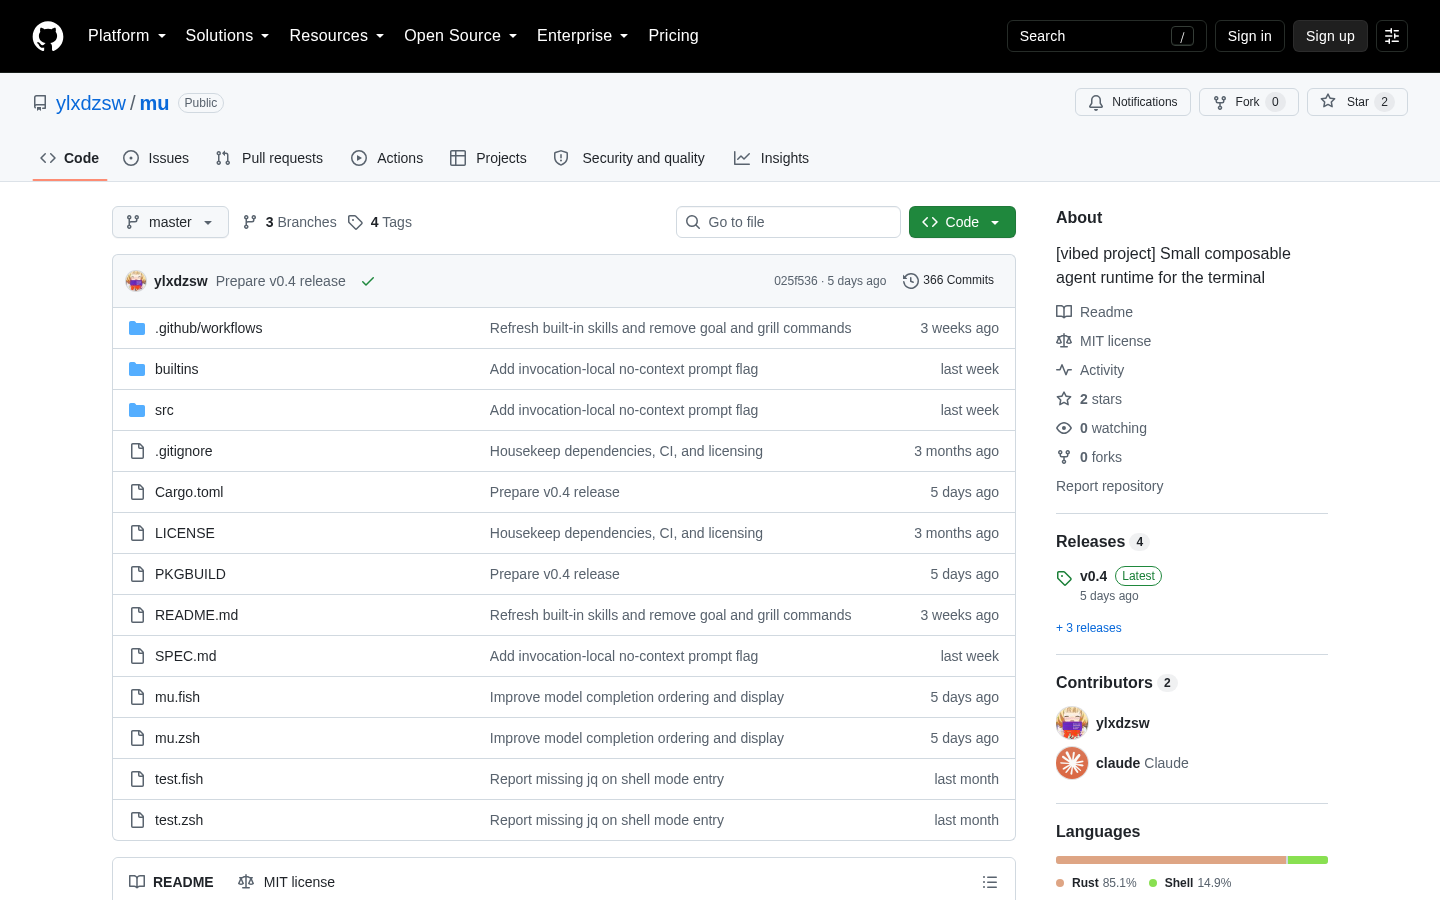This screenshot has height=900, width=1440.
Task: Open the Solutions menu
Action: tap(227, 36)
